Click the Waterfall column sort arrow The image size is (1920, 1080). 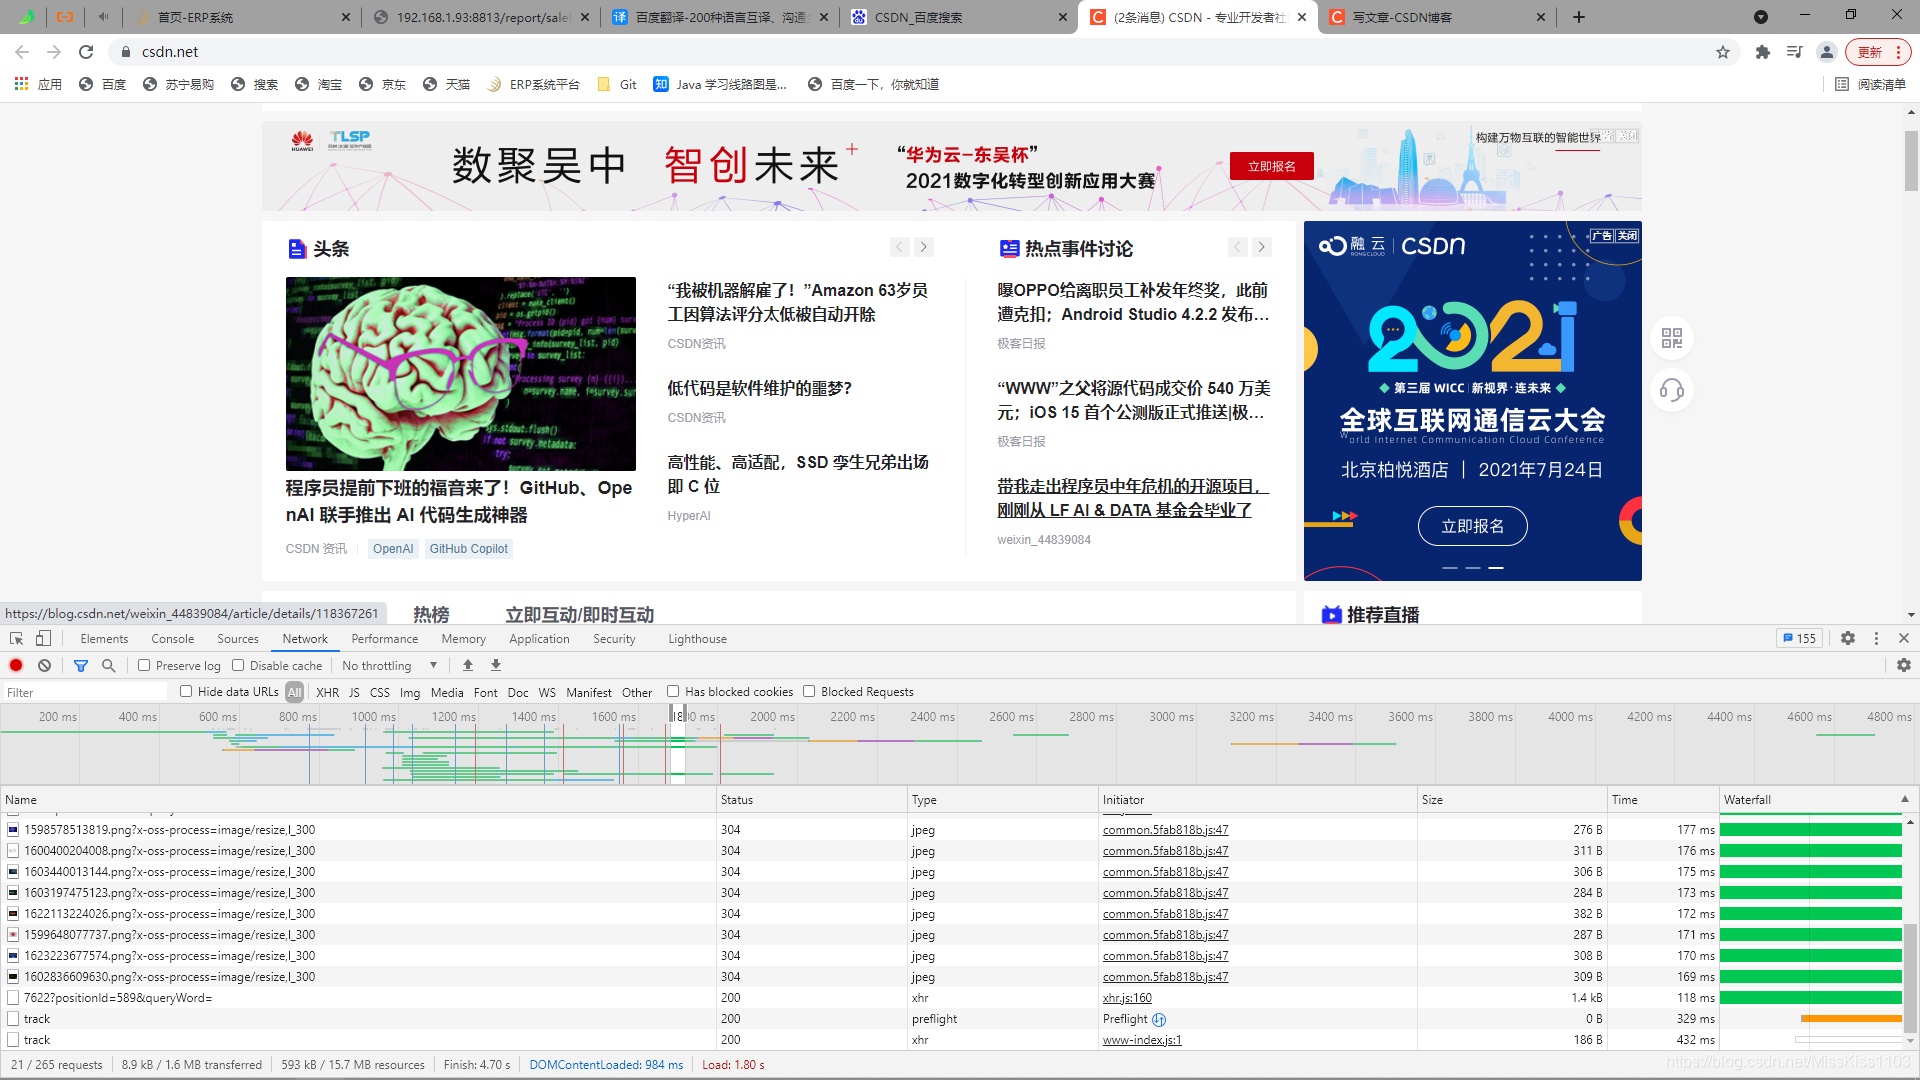pyautogui.click(x=1905, y=799)
